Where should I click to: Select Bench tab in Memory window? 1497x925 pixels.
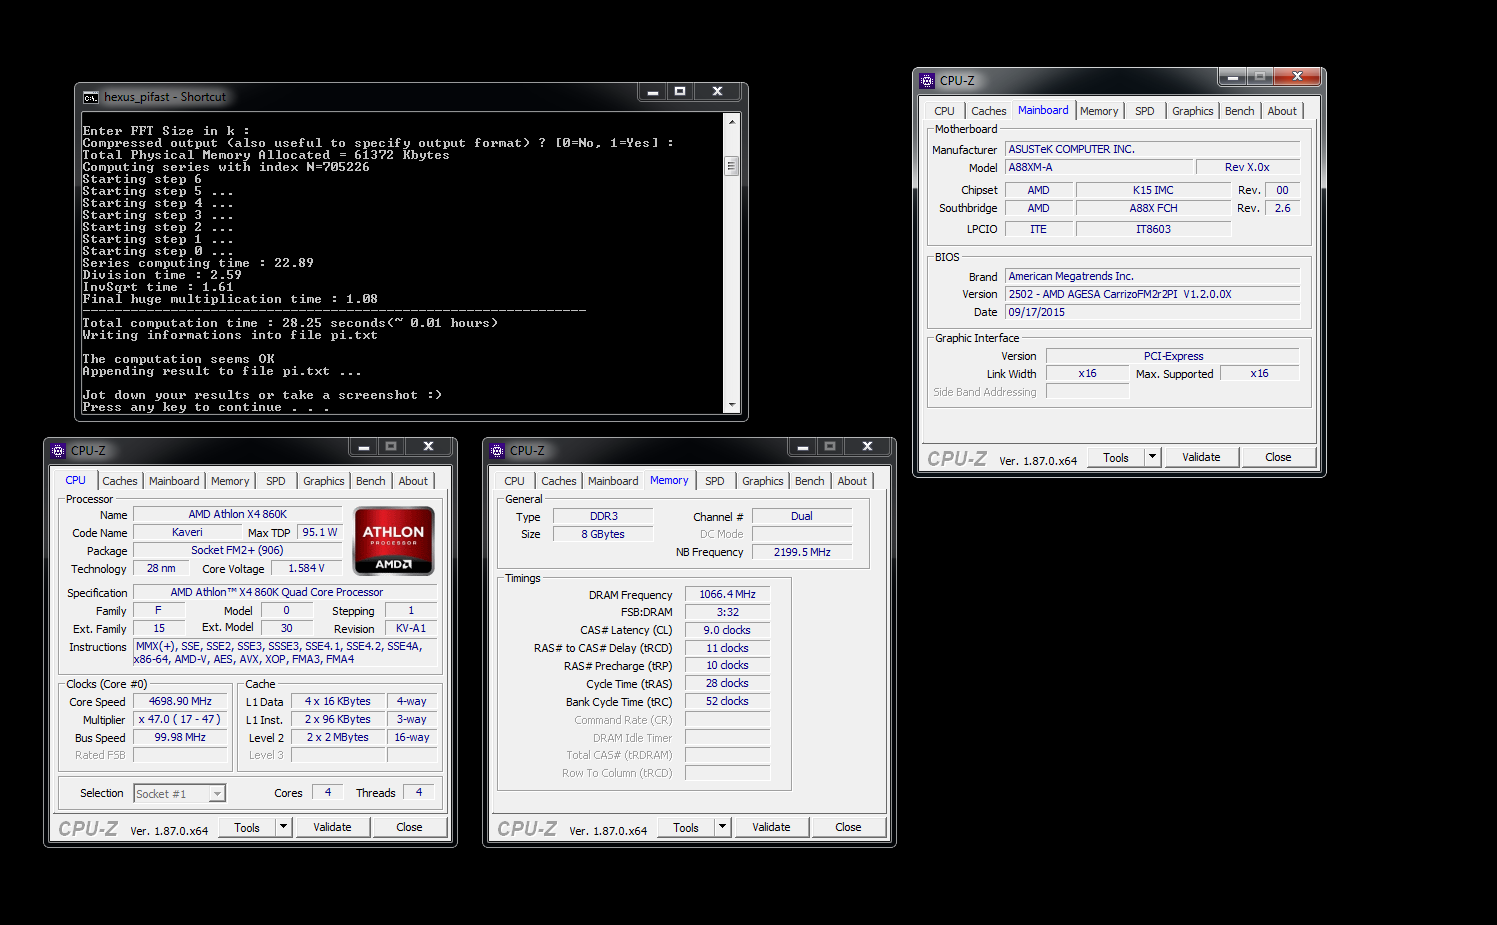coord(810,481)
